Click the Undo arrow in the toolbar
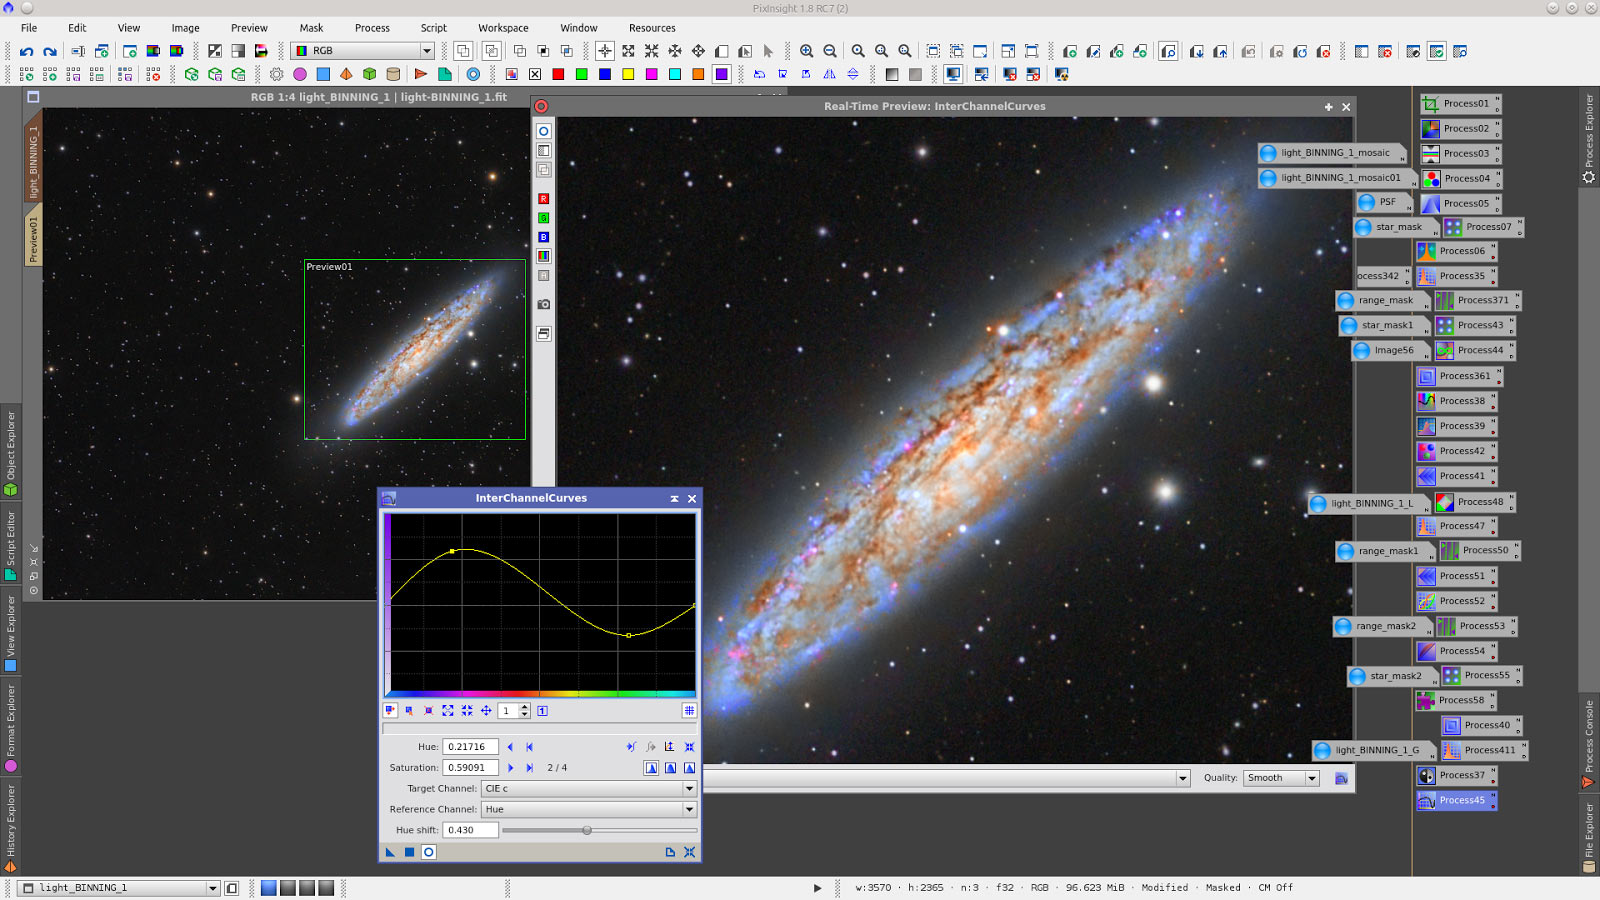1600x900 pixels. 26,51
